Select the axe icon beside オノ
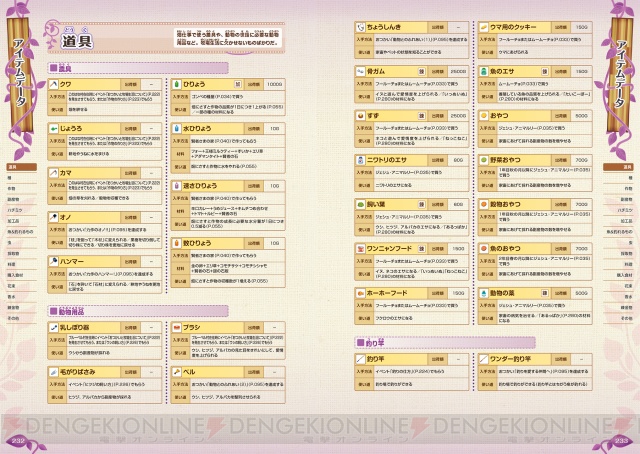This screenshot has height=454, width=640. tap(53, 217)
